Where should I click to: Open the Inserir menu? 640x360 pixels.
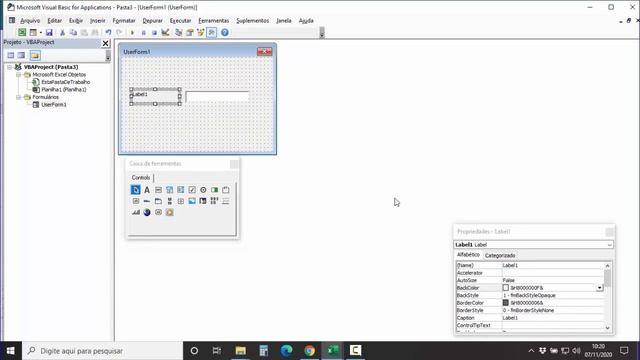[x=98, y=20]
